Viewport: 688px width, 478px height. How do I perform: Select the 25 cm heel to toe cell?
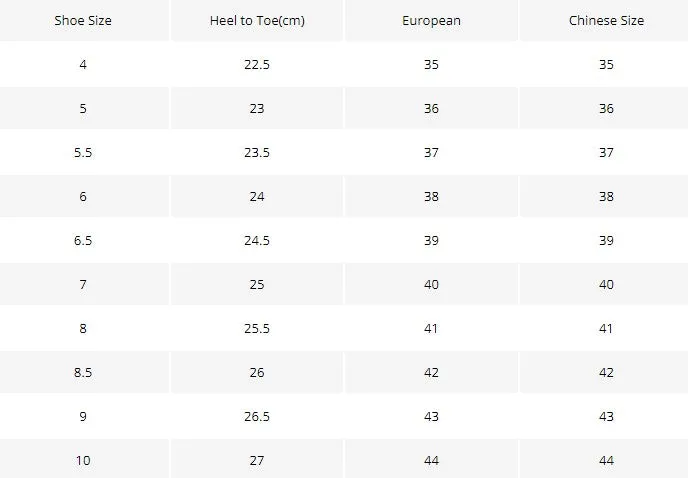click(257, 284)
